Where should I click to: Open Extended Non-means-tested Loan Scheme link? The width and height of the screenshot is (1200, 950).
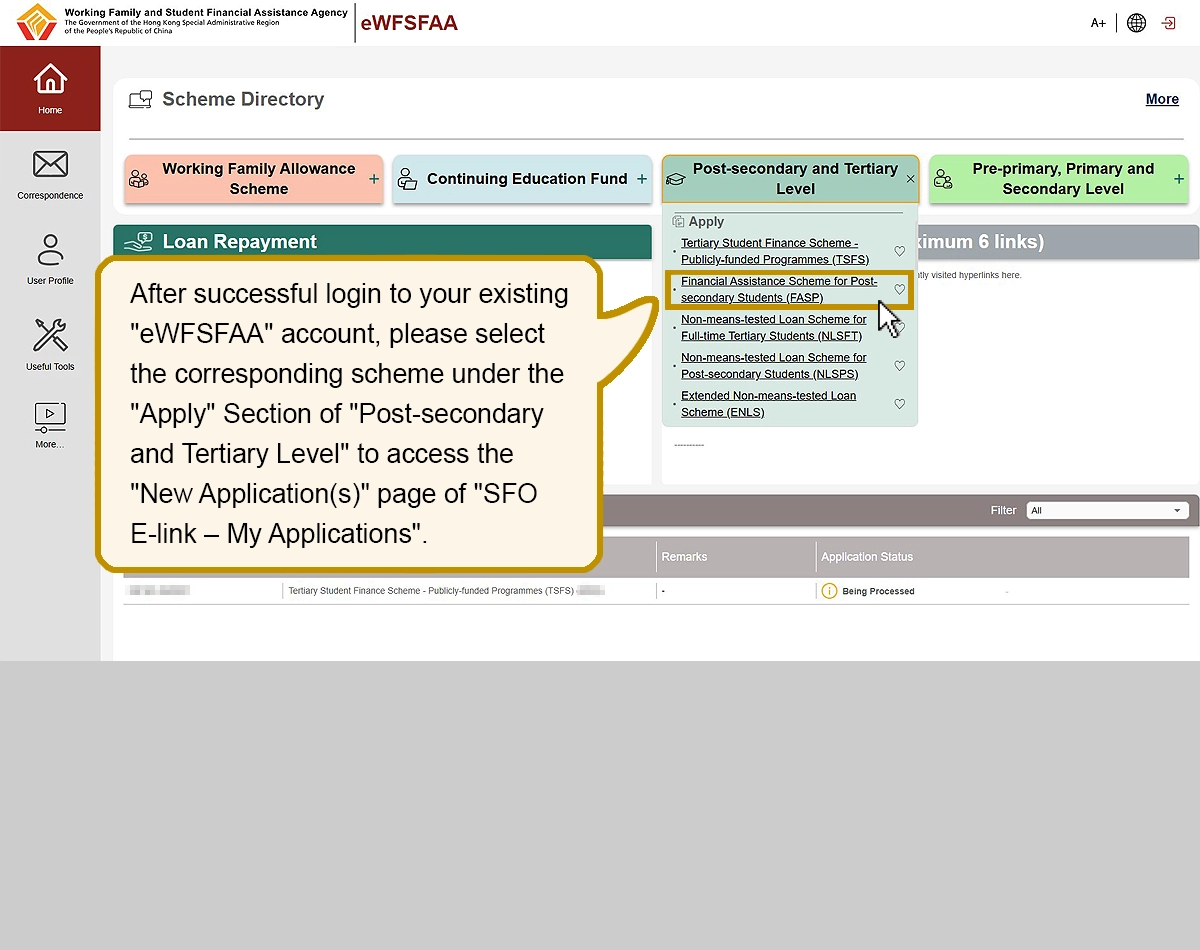coord(768,404)
